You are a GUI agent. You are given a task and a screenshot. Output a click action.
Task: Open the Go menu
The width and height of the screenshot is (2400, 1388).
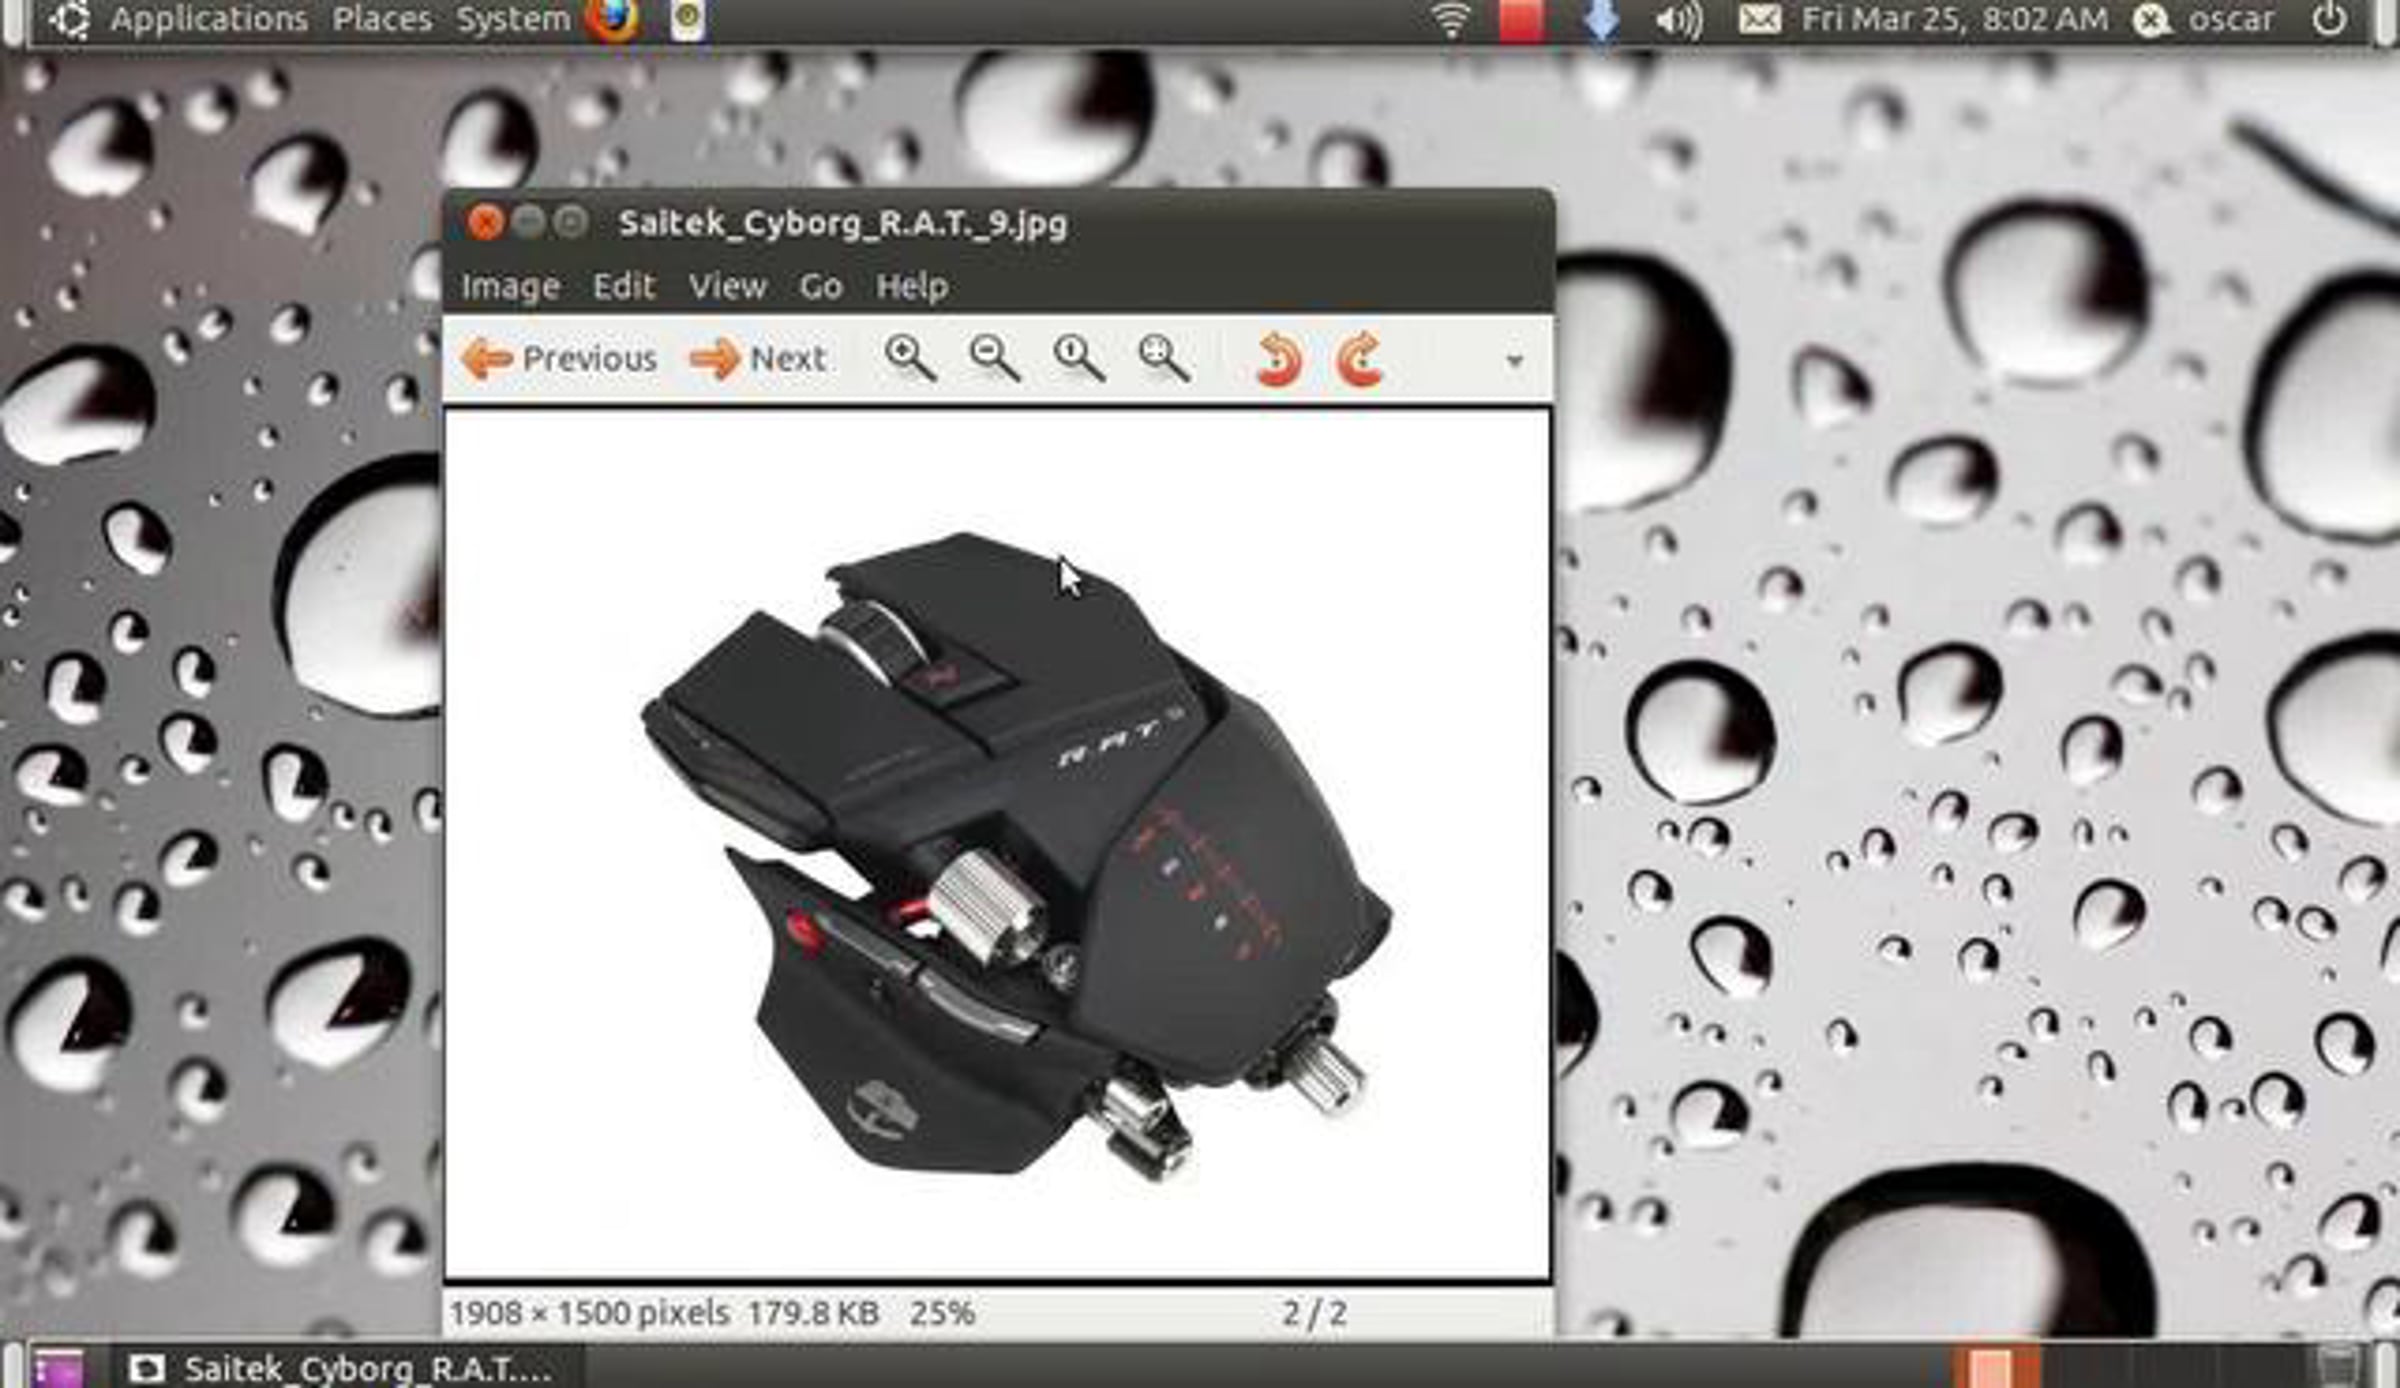(820, 287)
